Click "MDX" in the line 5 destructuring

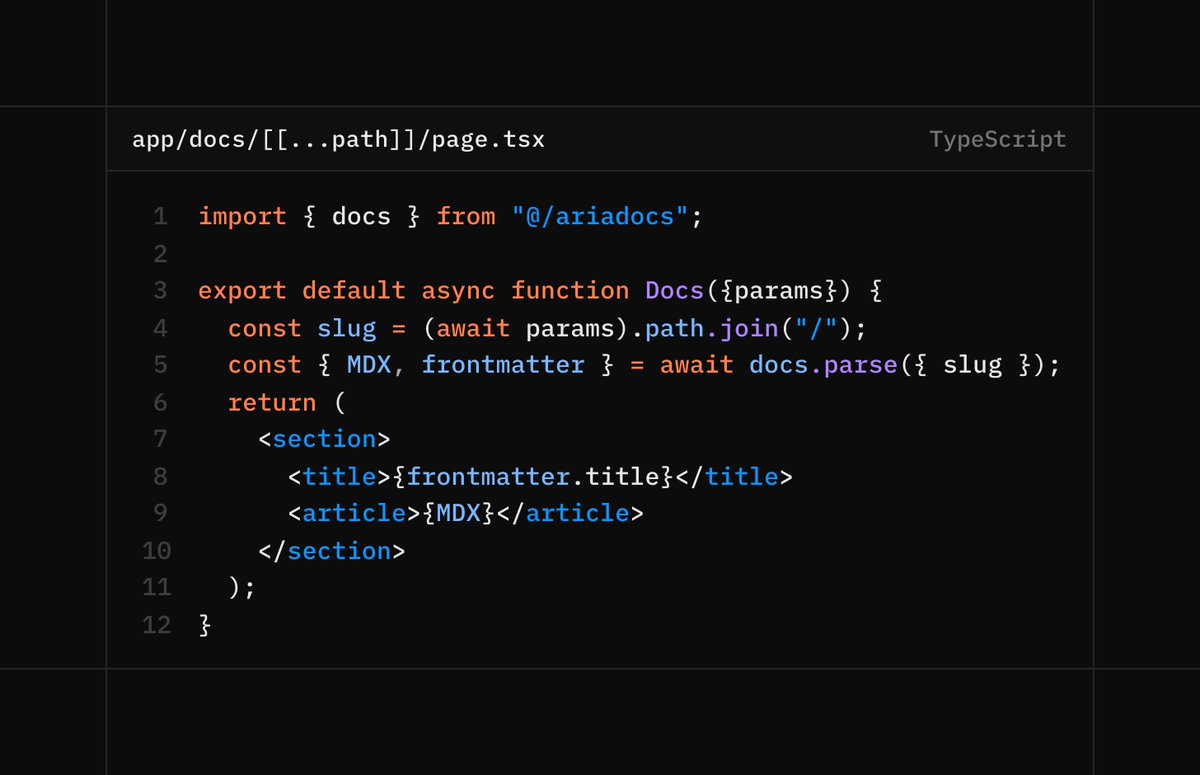coord(369,365)
